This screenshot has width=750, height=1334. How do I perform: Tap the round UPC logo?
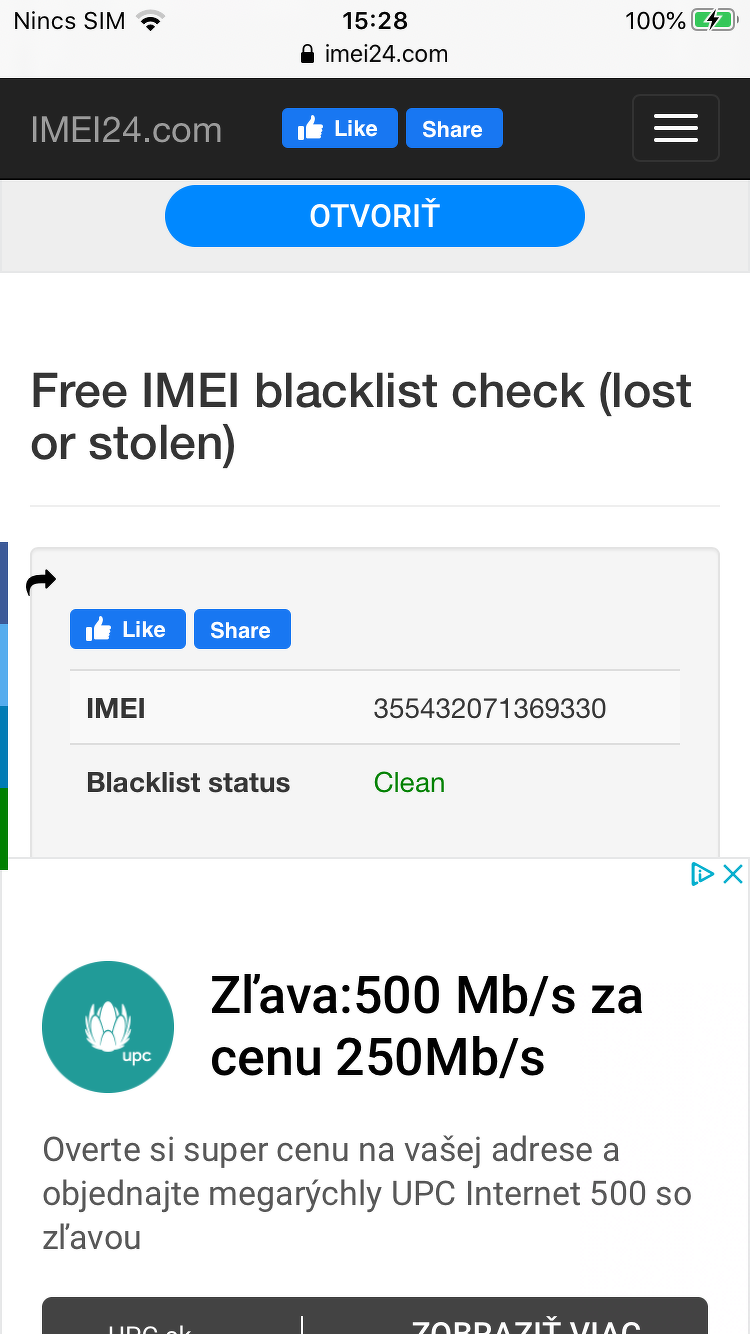pos(108,1027)
